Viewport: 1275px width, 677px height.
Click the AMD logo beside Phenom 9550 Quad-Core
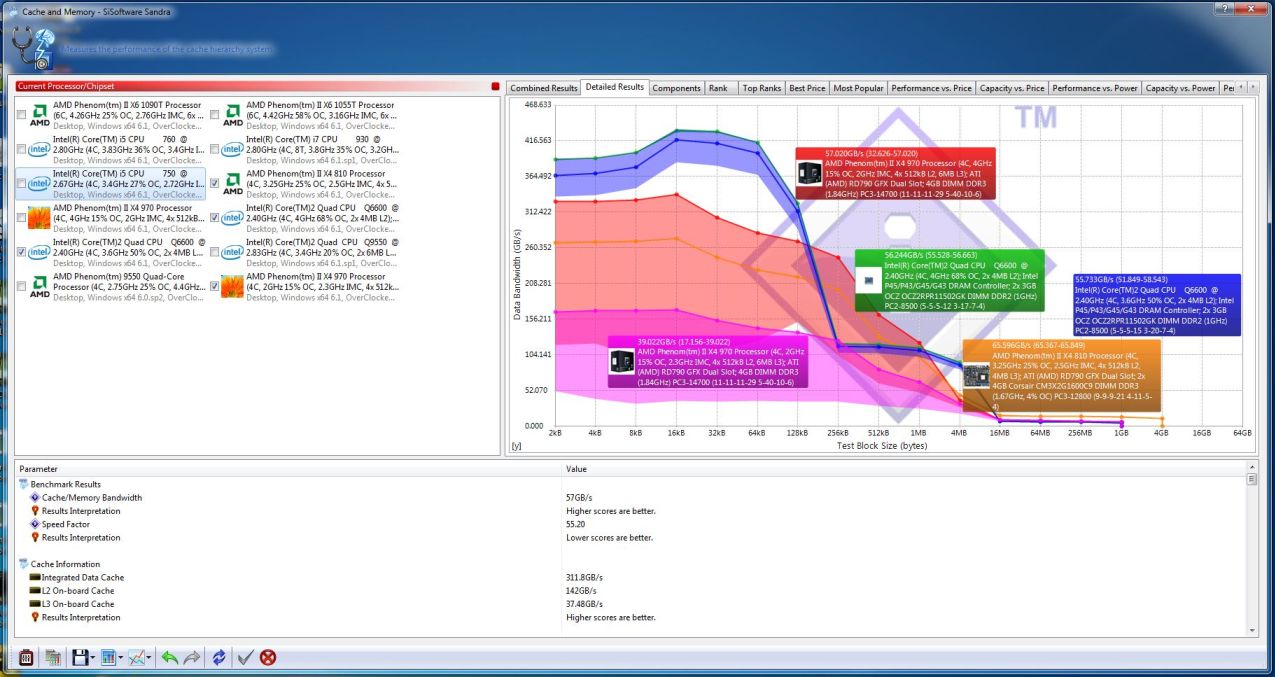click(x=40, y=286)
